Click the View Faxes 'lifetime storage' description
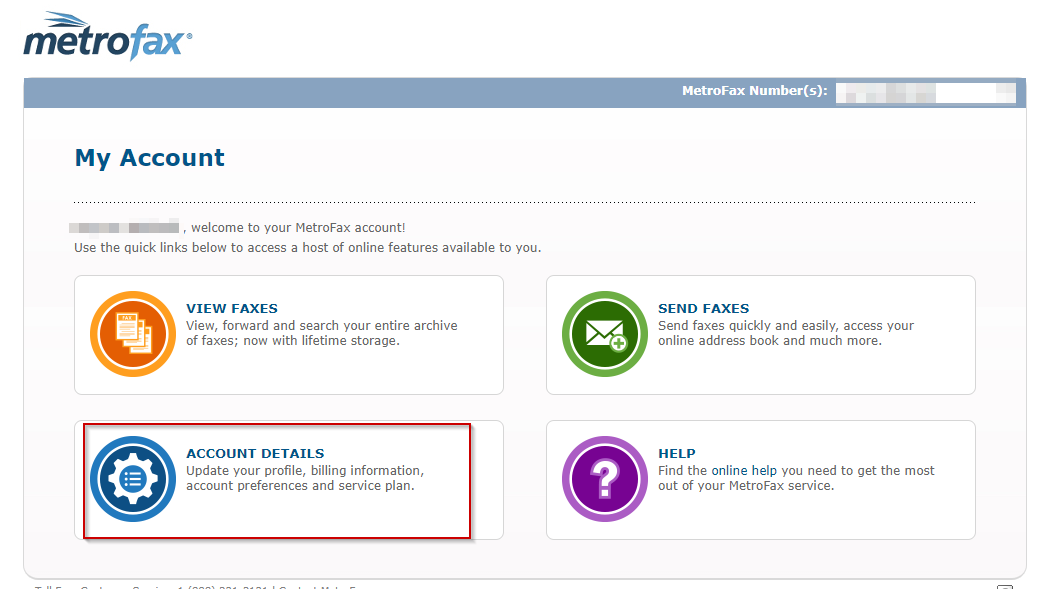Viewport: 1041px width, 589px height. coord(321,333)
